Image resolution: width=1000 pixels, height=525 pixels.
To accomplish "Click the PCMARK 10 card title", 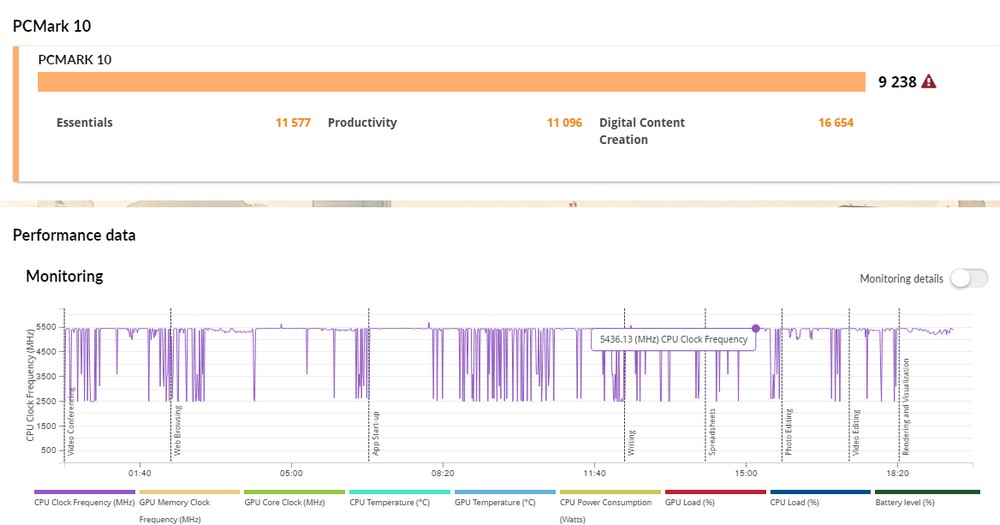I will (x=75, y=59).
